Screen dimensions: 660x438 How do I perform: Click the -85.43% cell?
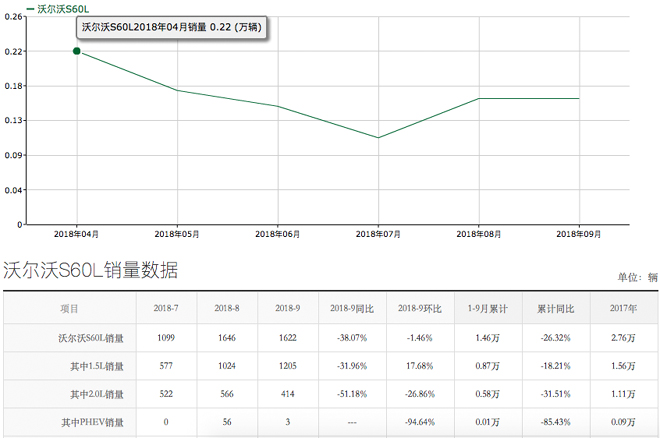pos(556,422)
